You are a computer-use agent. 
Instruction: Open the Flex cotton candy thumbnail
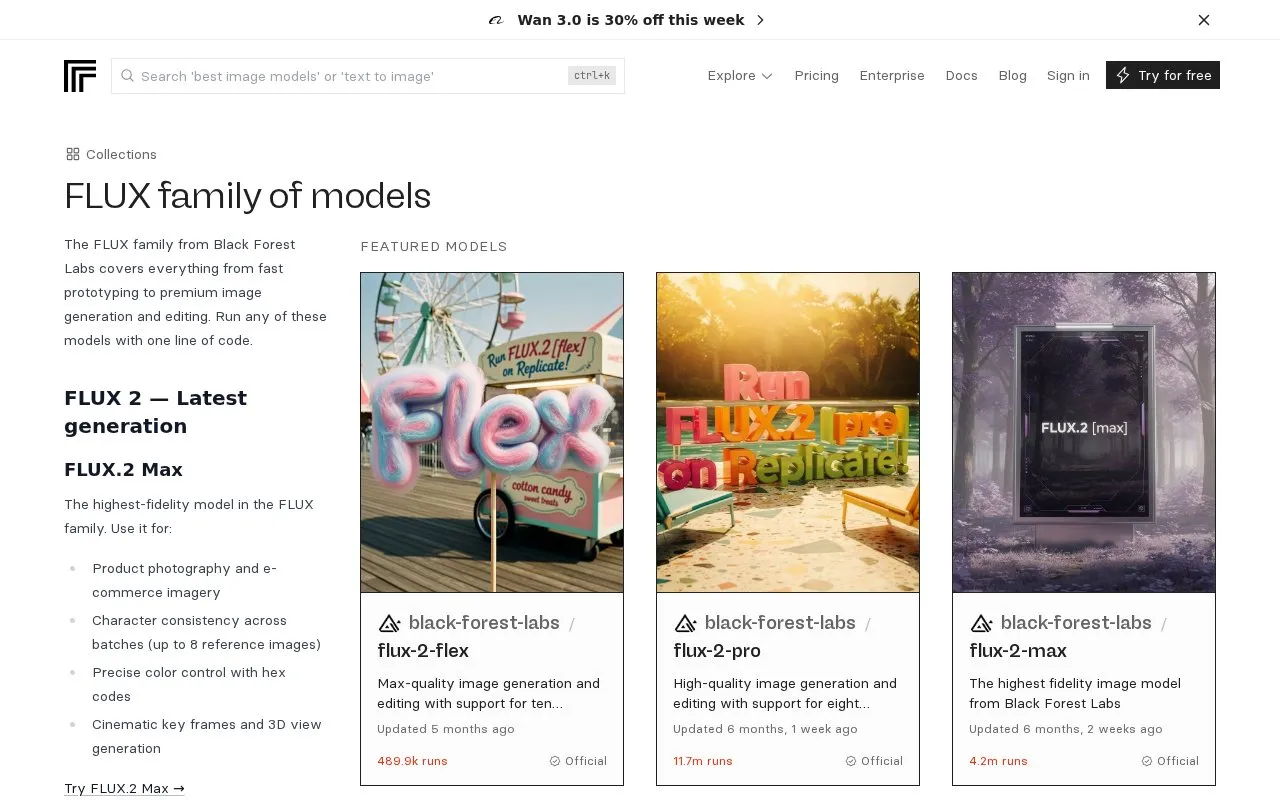pyautogui.click(x=492, y=432)
